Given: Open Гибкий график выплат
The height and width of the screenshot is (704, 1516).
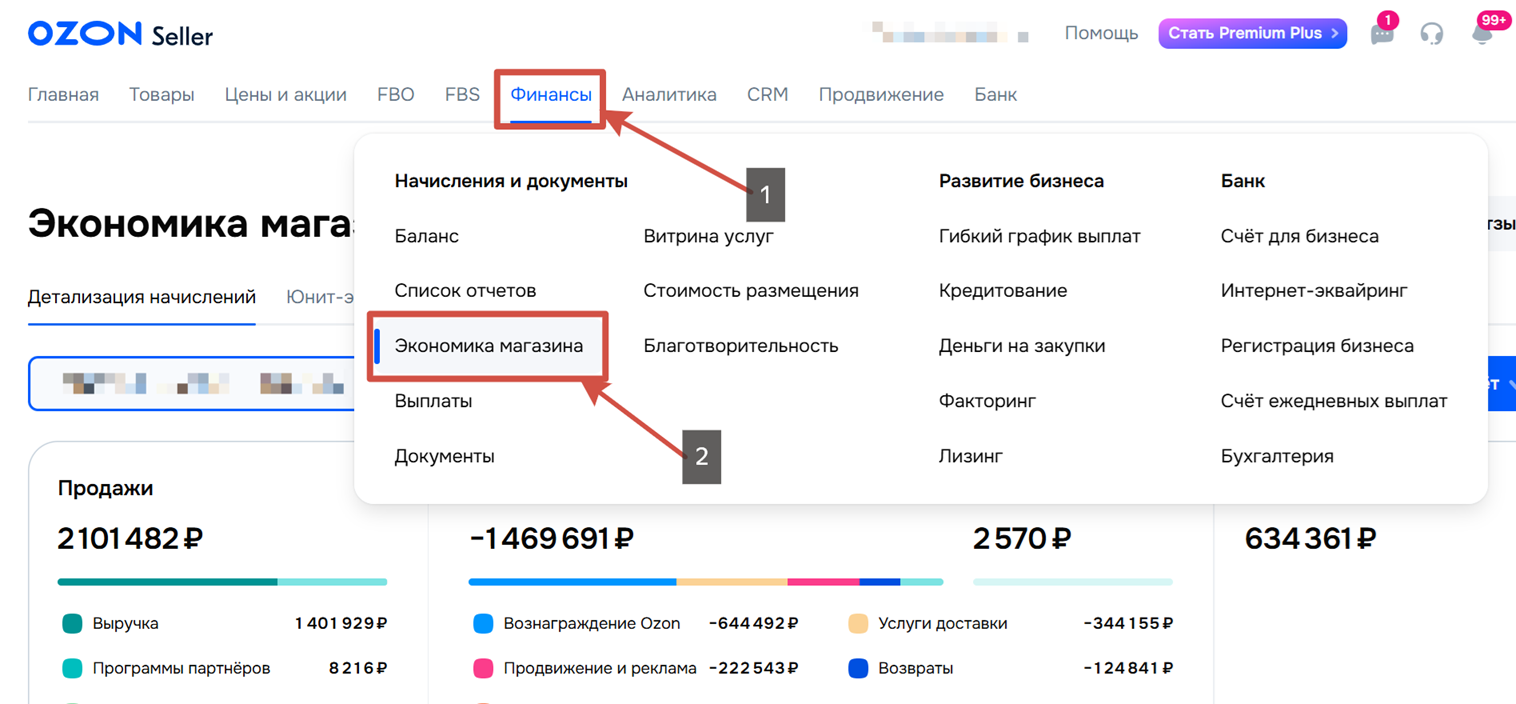Looking at the screenshot, I should tap(1039, 236).
